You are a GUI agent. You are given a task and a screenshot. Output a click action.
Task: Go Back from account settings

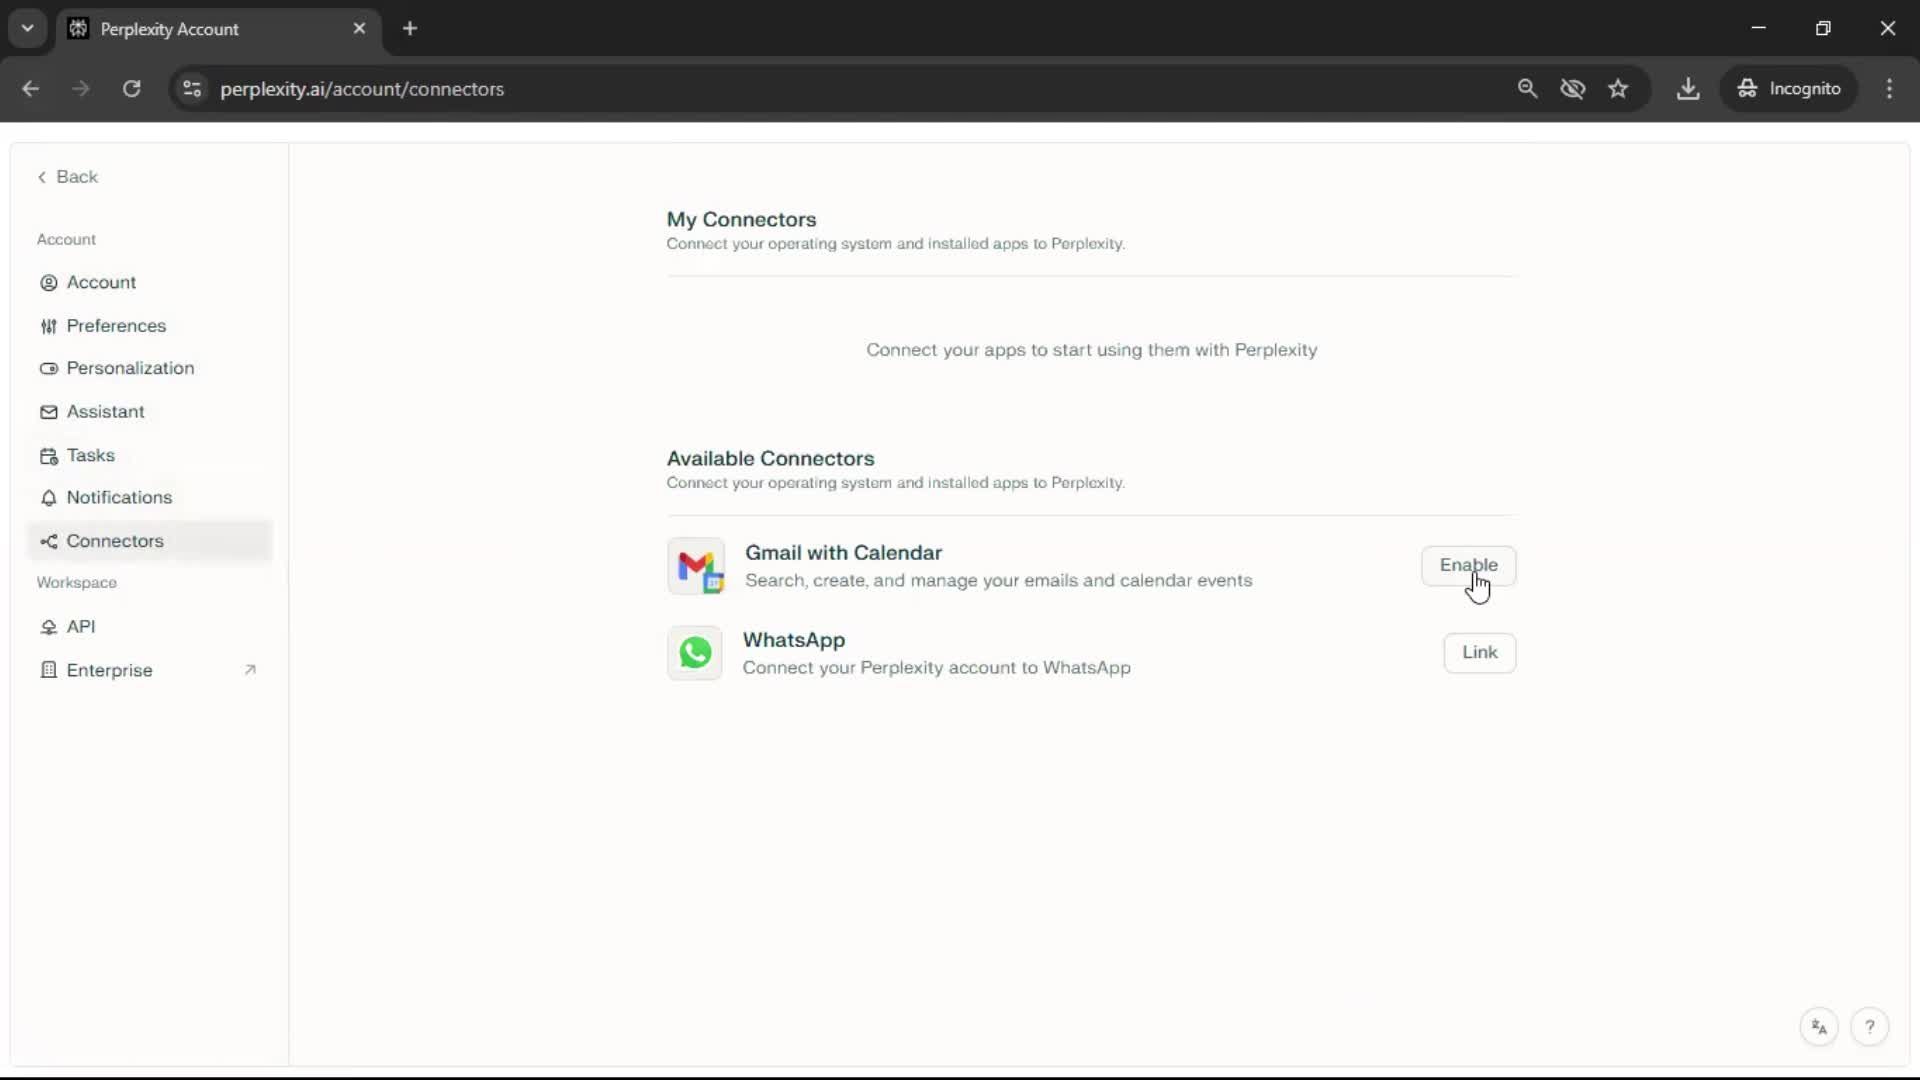68,177
